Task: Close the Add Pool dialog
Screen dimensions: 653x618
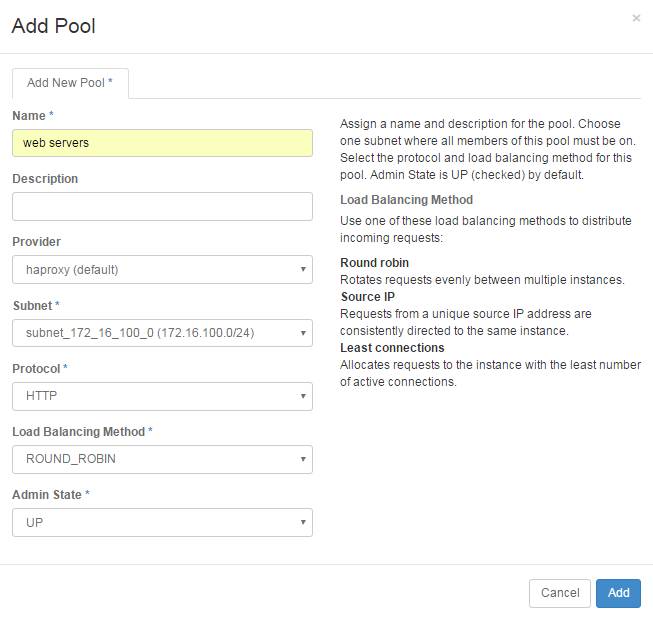Action: [636, 18]
